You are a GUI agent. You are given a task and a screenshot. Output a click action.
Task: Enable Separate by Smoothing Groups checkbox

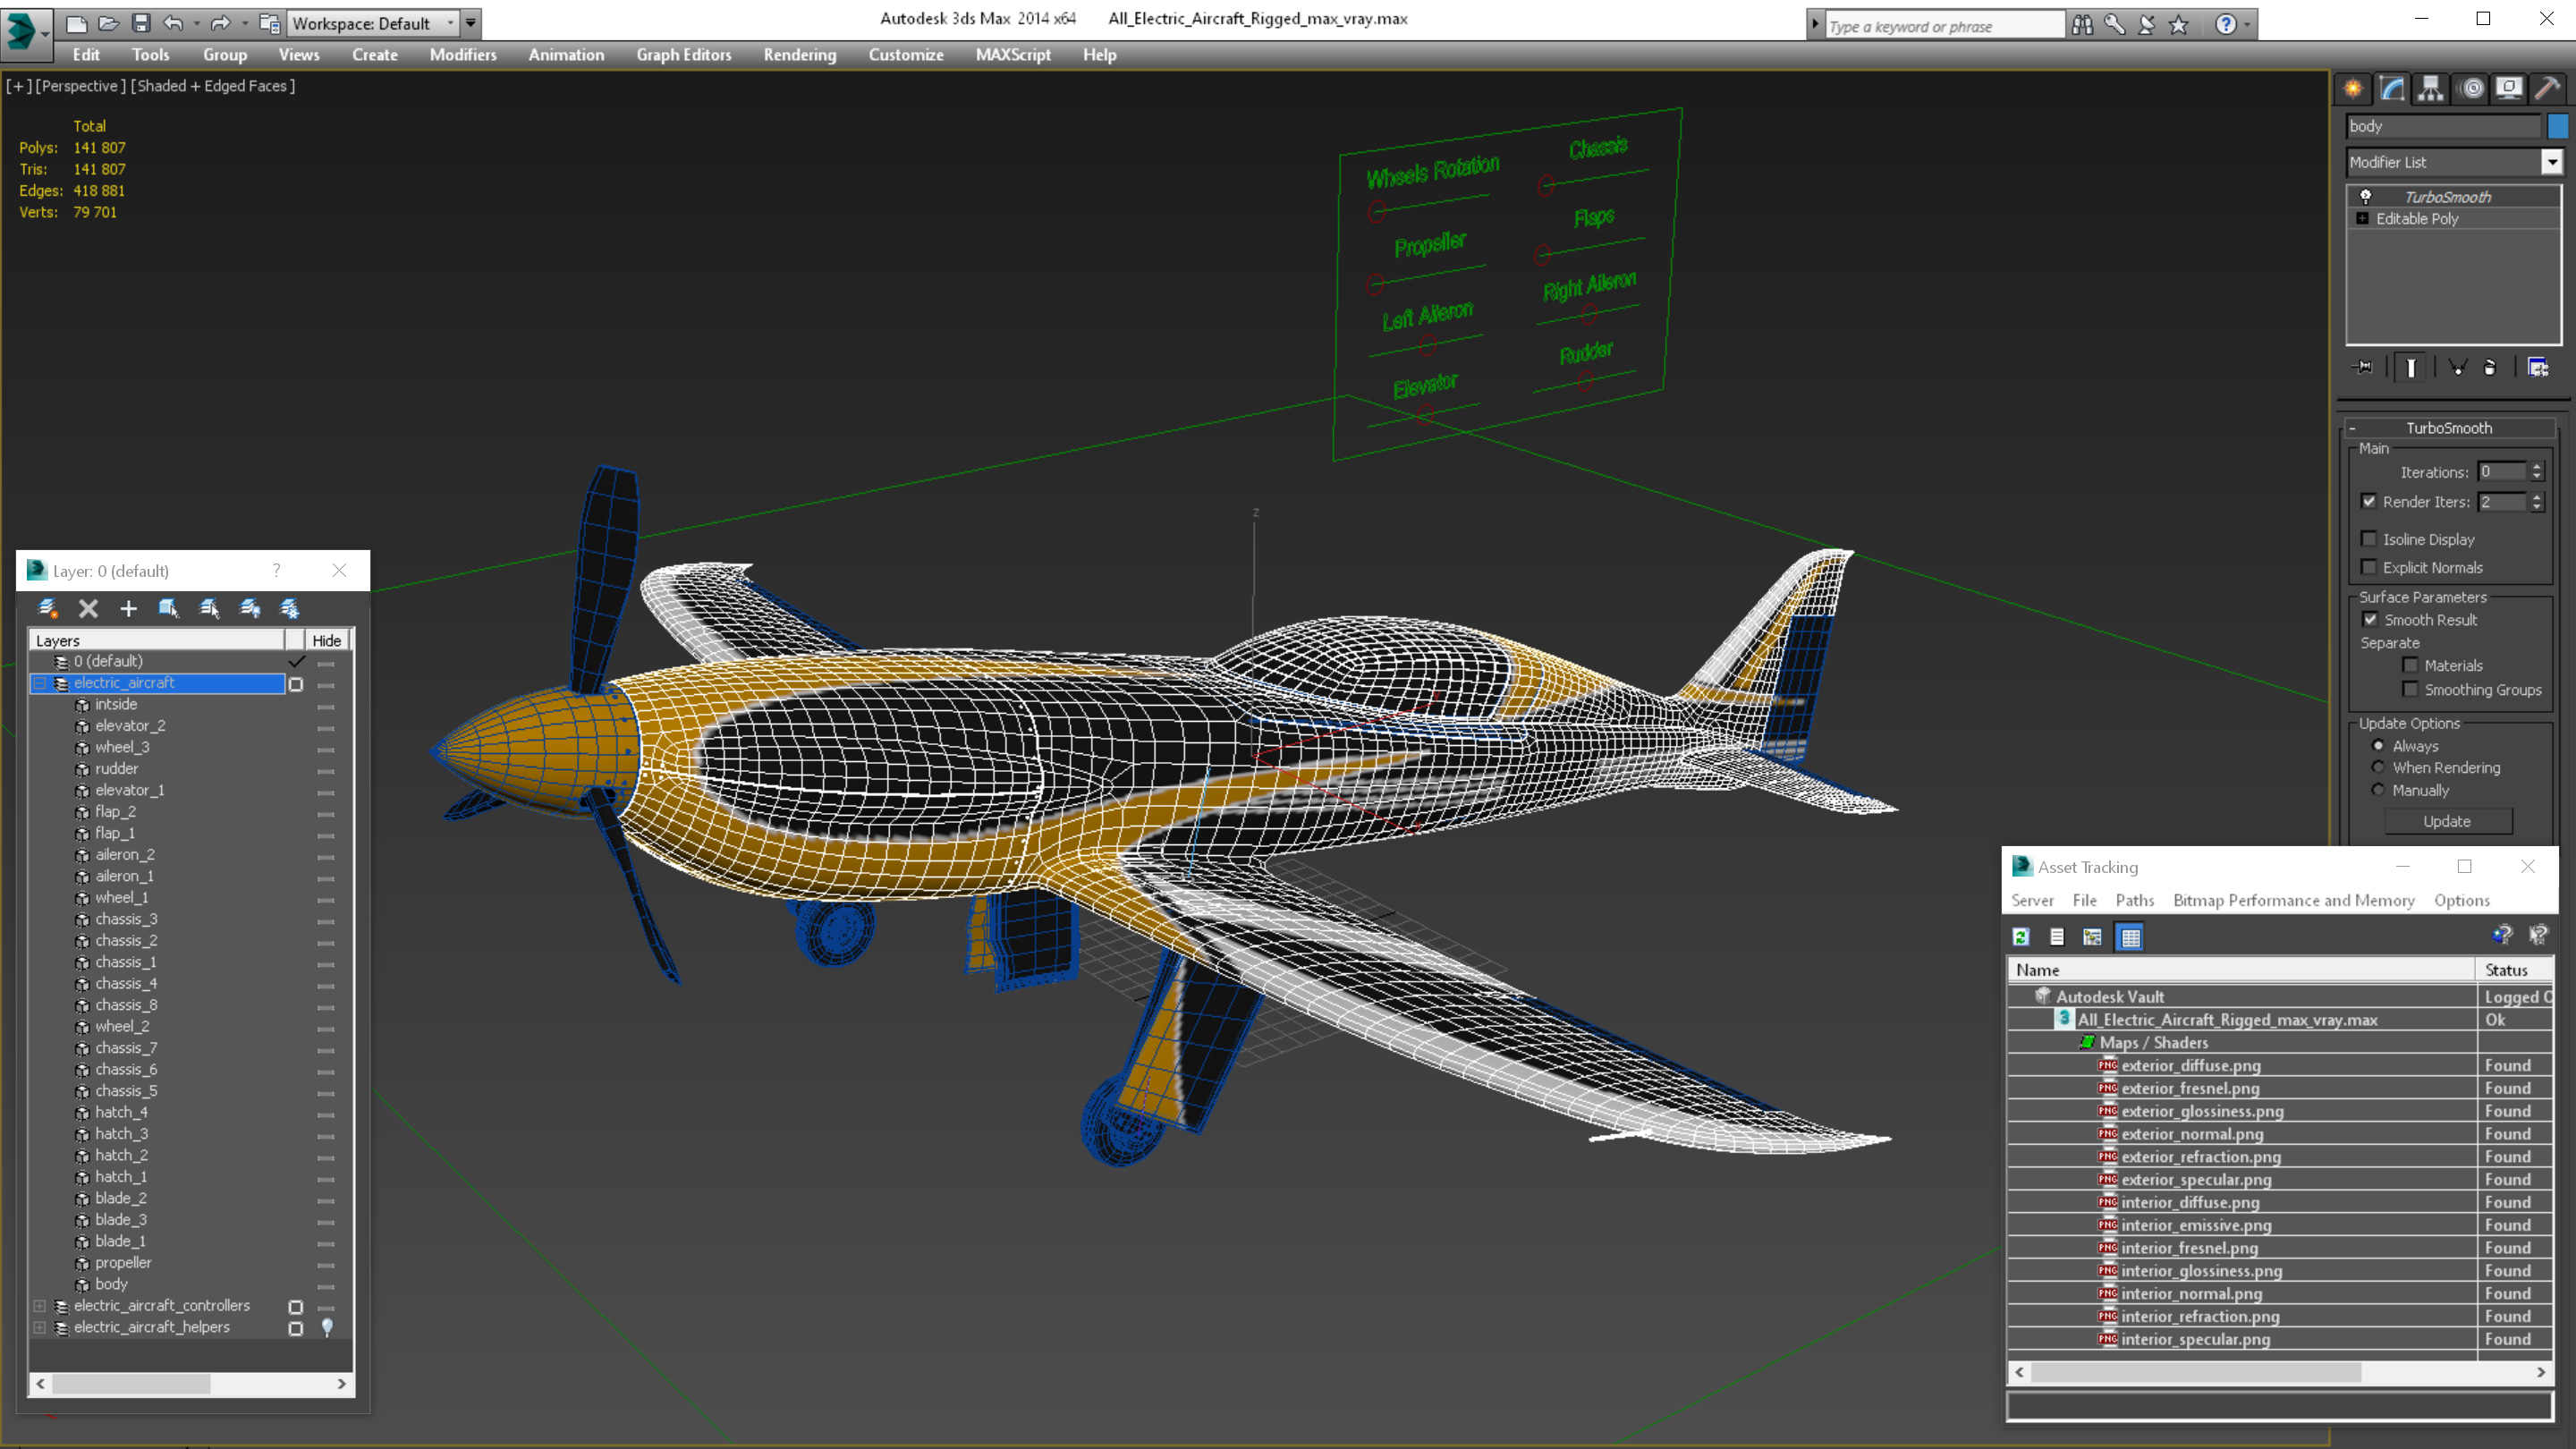pyautogui.click(x=2410, y=689)
